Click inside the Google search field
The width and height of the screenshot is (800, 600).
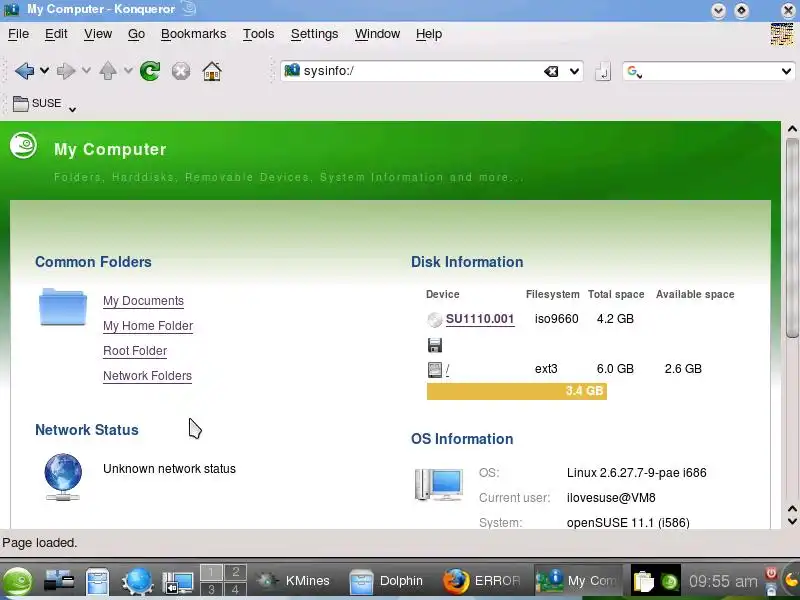click(x=710, y=71)
